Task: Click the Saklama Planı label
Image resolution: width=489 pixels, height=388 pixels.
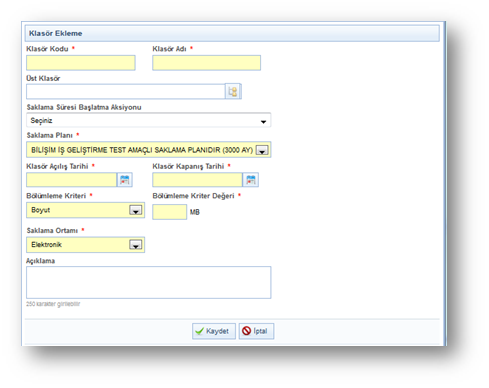Action: (x=50, y=135)
